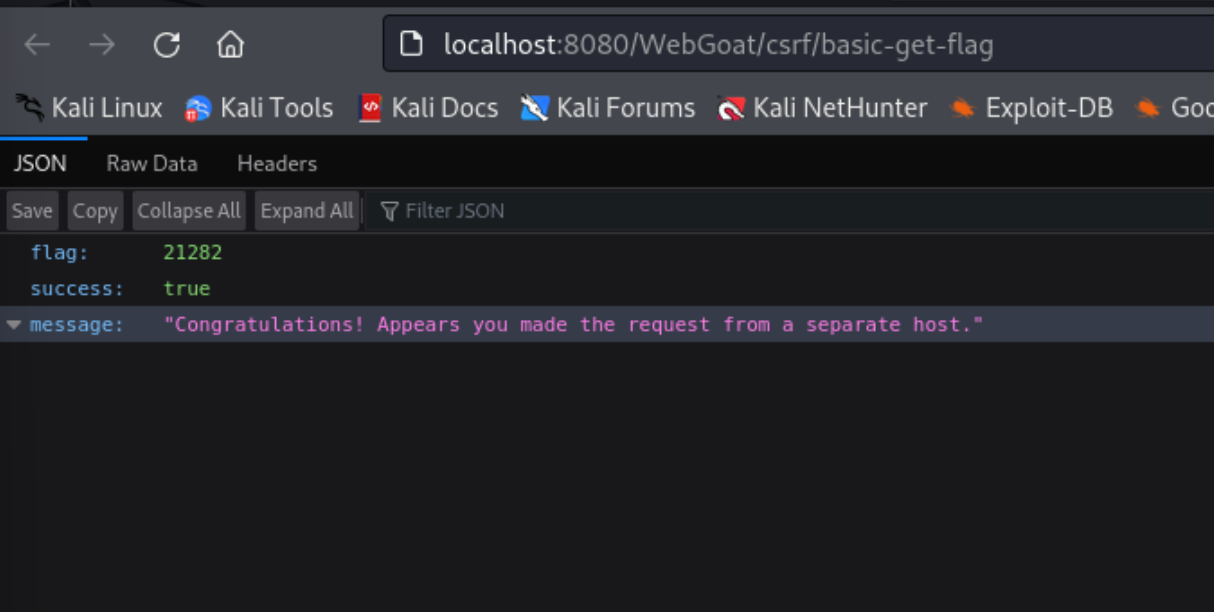Click the browser back arrow
1214x612 pixels.
coord(37,44)
